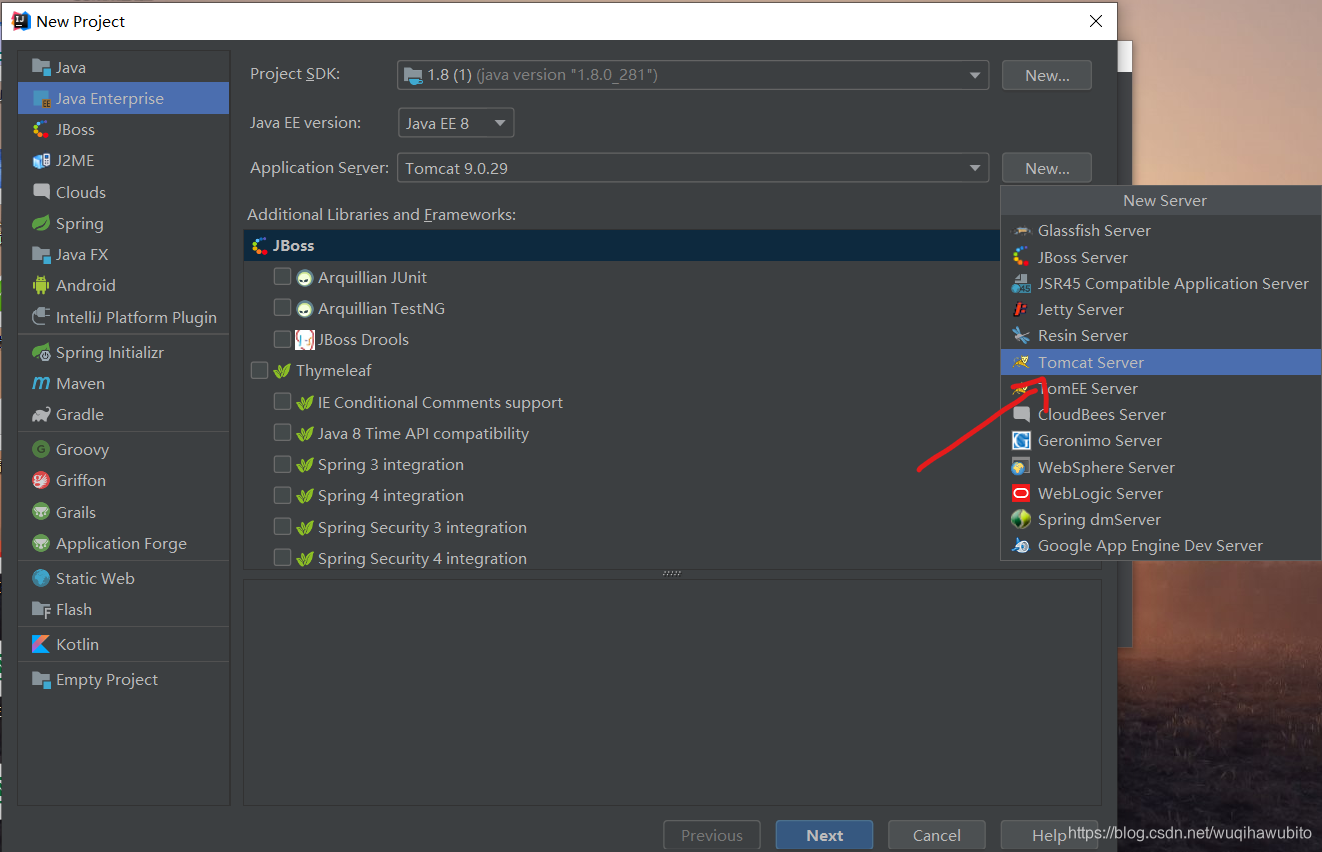The height and width of the screenshot is (852, 1322).
Task: Click the JBoss project type icon in sidebar
Action: point(41,129)
